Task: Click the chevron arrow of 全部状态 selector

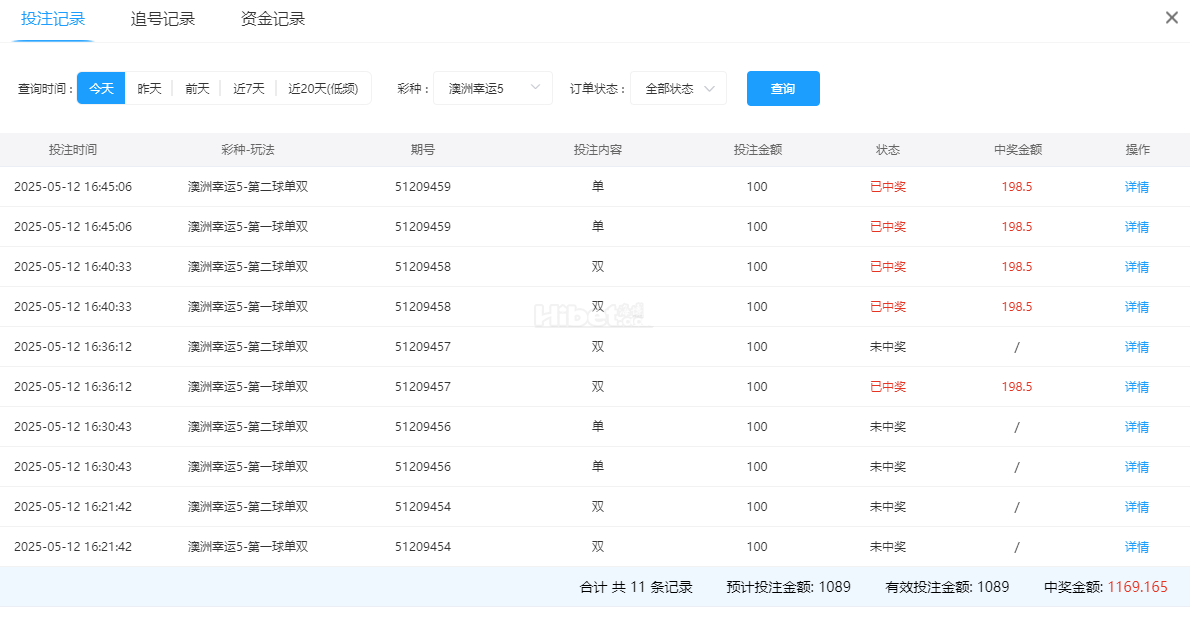Action: [x=710, y=88]
